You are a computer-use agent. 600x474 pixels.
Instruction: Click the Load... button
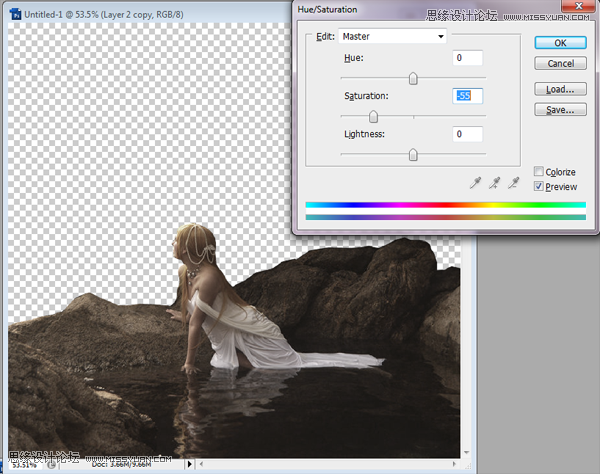coord(560,89)
